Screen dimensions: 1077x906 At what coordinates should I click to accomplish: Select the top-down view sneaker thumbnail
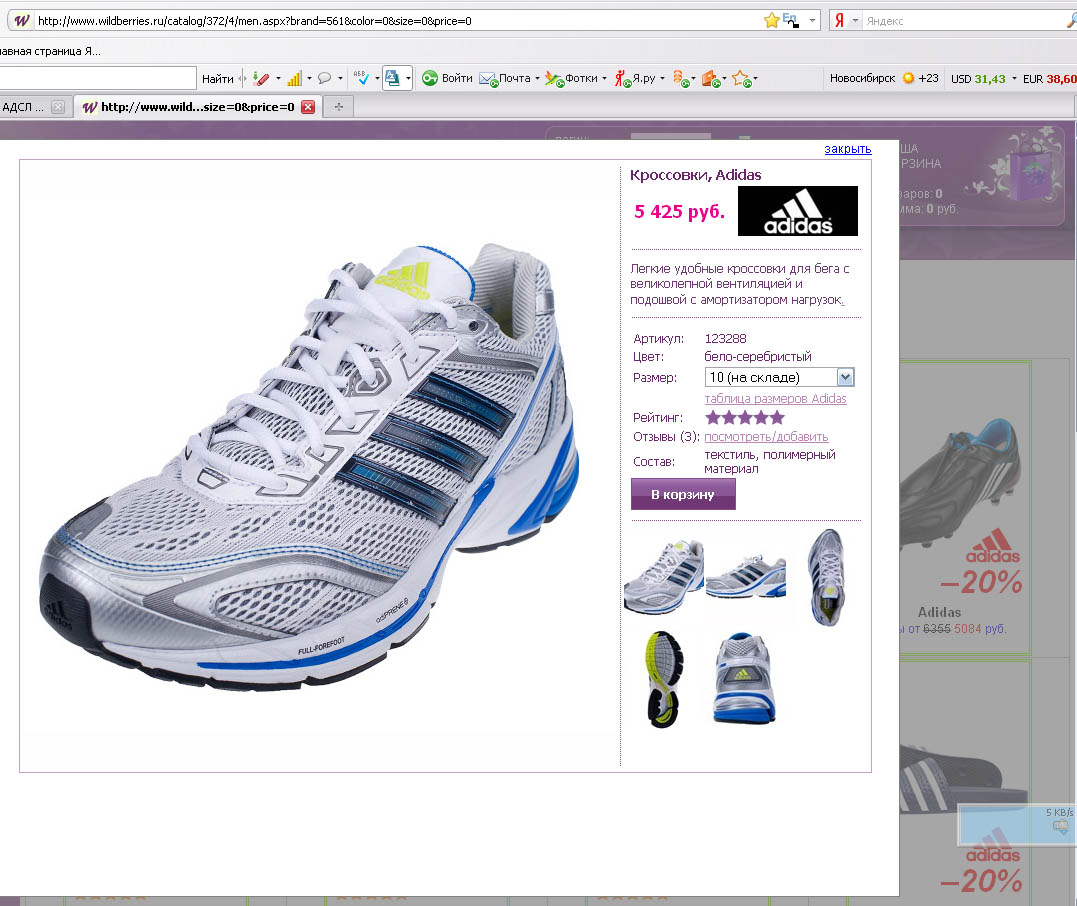pos(826,577)
